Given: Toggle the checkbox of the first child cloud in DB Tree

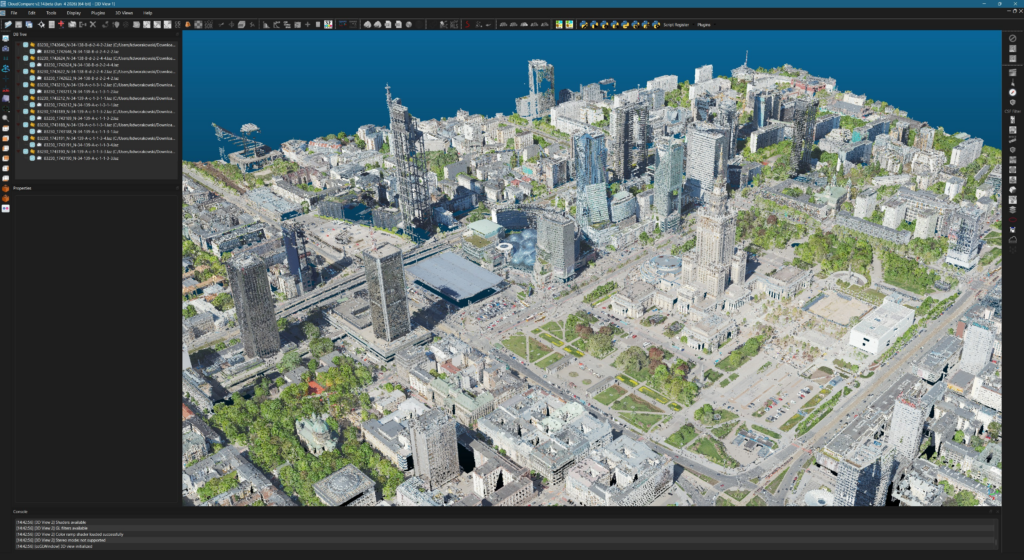Looking at the screenshot, I should click(x=32, y=52).
